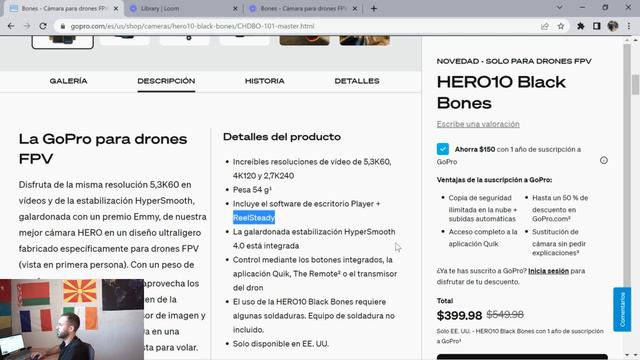The height and width of the screenshot is (360, 640).
Task: Go back to the previous page
Action: pyautogui.click(x=11, y=26)
